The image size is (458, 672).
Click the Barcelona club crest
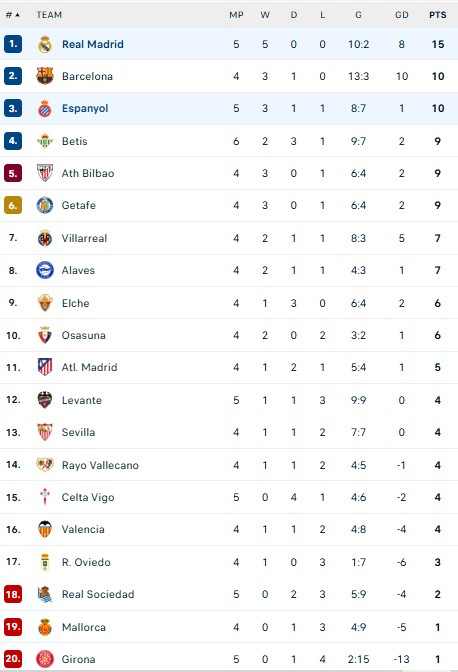[x=45, y=76]
